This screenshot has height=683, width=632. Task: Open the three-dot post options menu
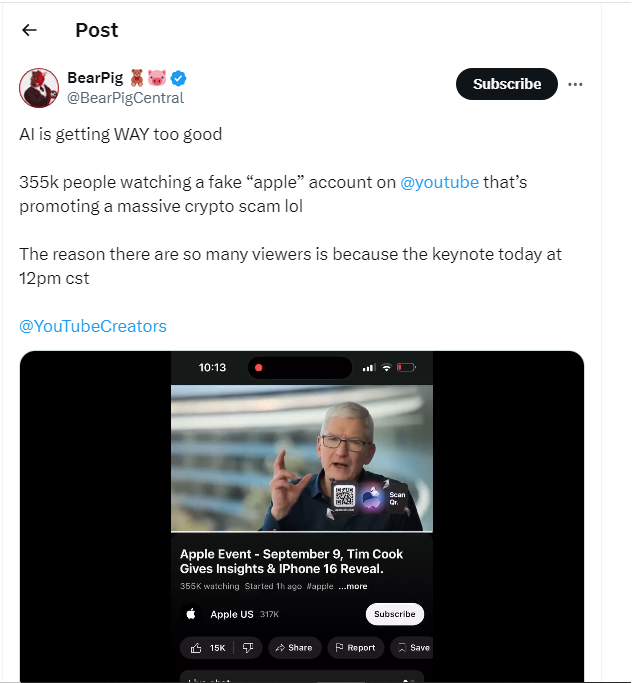coord(575,84)
